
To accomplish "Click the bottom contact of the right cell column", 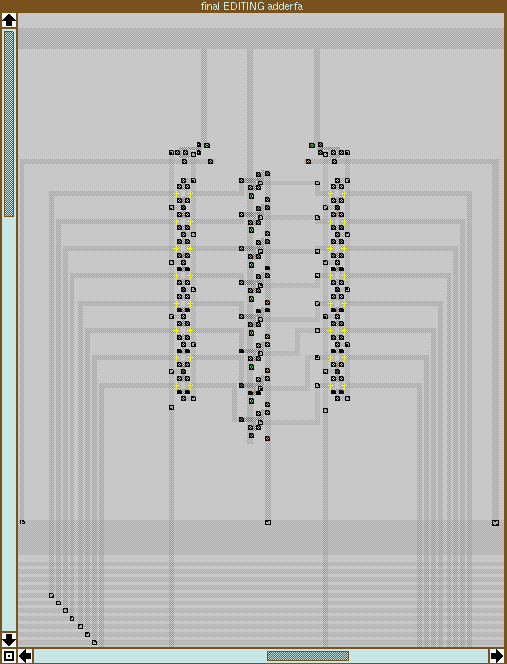I will 325,410.
